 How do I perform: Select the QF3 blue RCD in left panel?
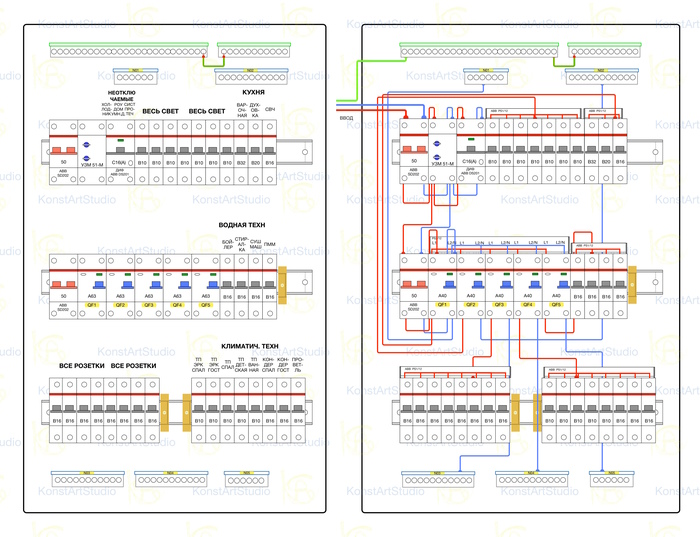pos(149,284)
